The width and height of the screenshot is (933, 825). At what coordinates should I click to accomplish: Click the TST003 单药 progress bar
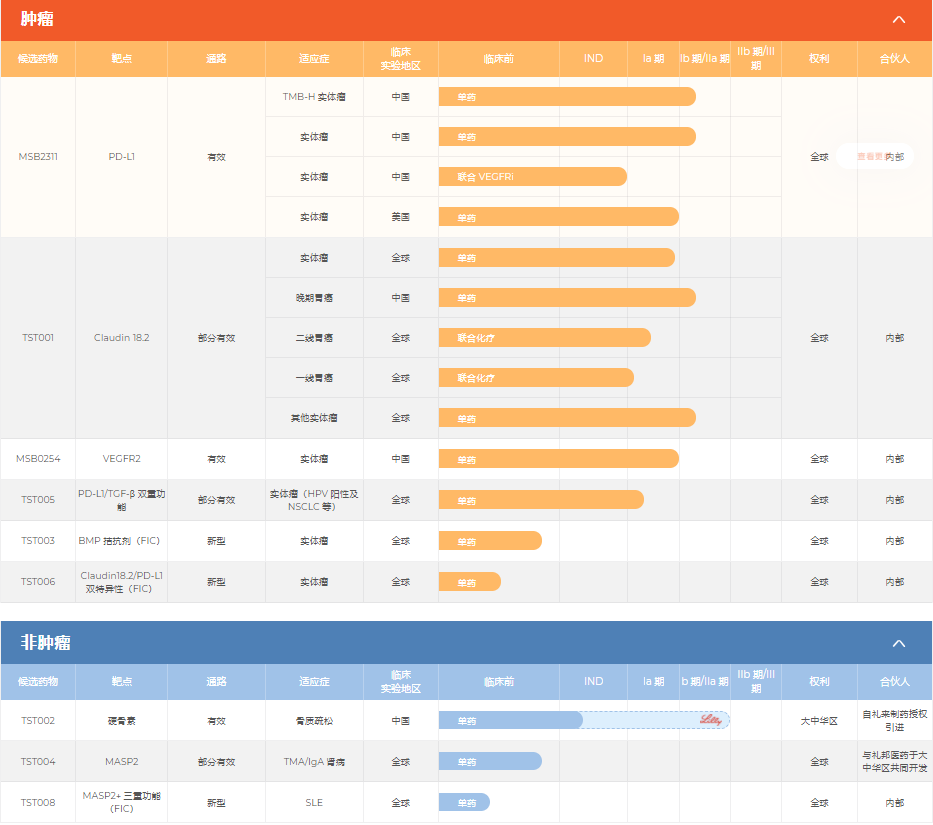tap(490, 541)
